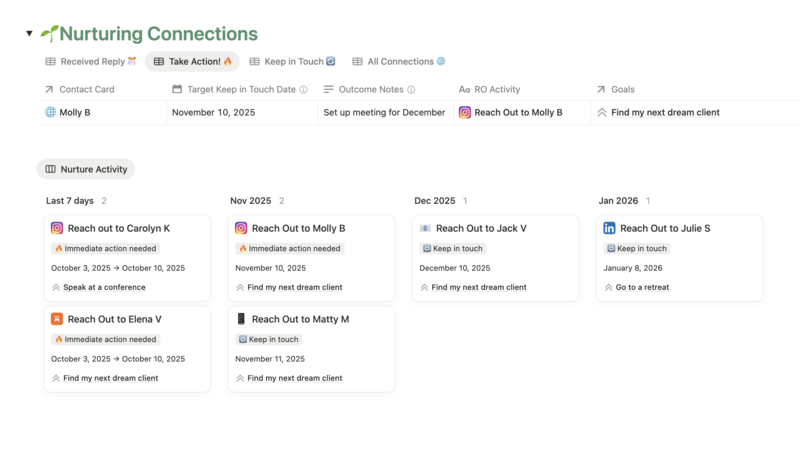Click the orange icon on Elena V card
This screenshot has width=800, height=455.
[57, 319]
